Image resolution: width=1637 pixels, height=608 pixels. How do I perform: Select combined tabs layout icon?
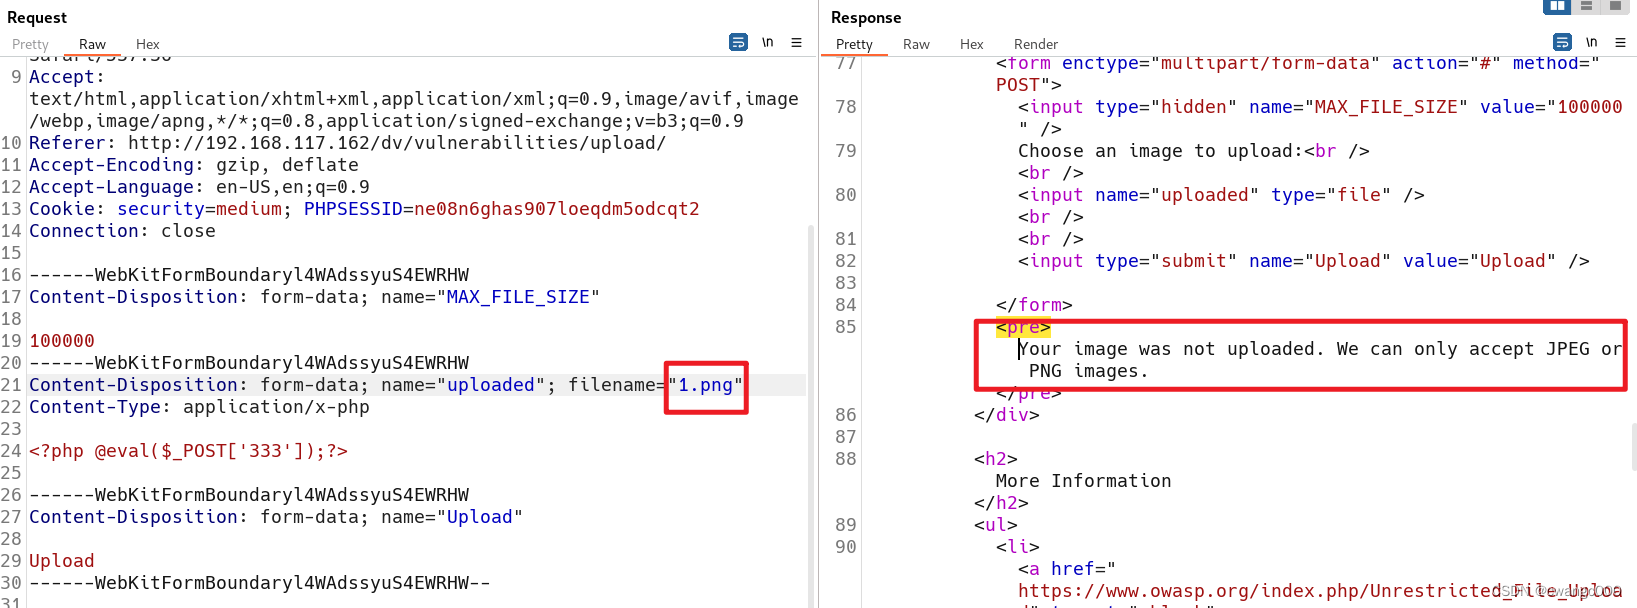(1615, 6)
